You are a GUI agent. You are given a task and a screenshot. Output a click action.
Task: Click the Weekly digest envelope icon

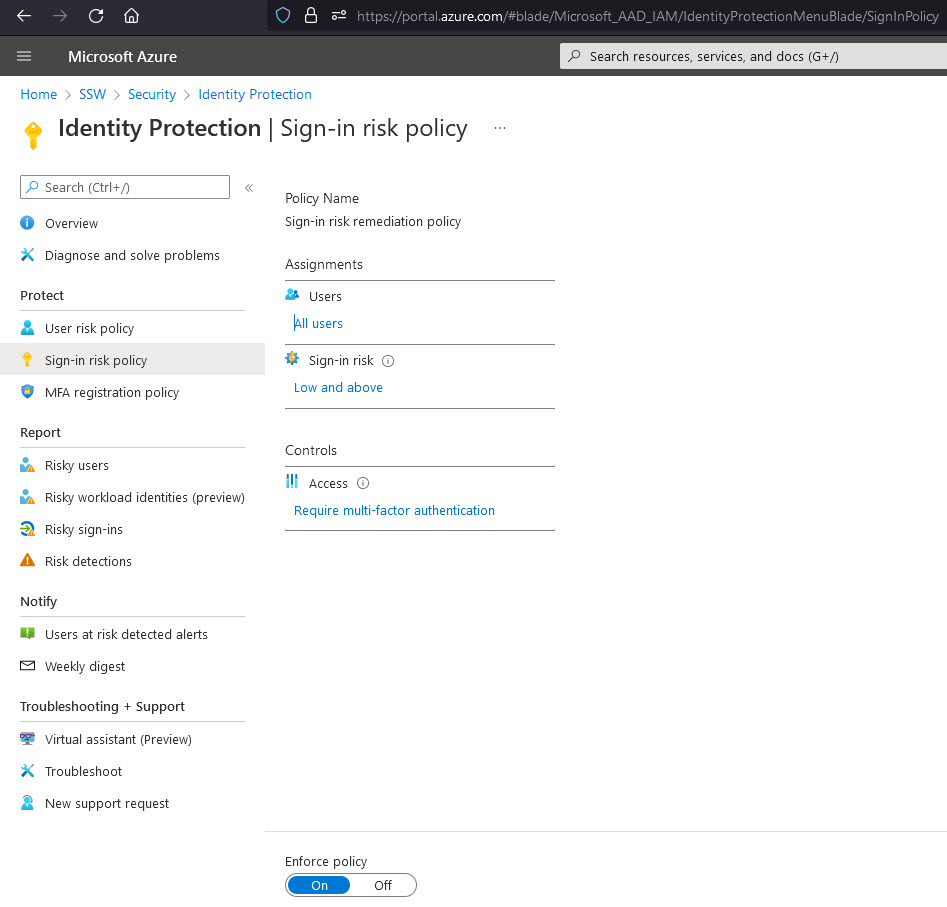[28, 666]
